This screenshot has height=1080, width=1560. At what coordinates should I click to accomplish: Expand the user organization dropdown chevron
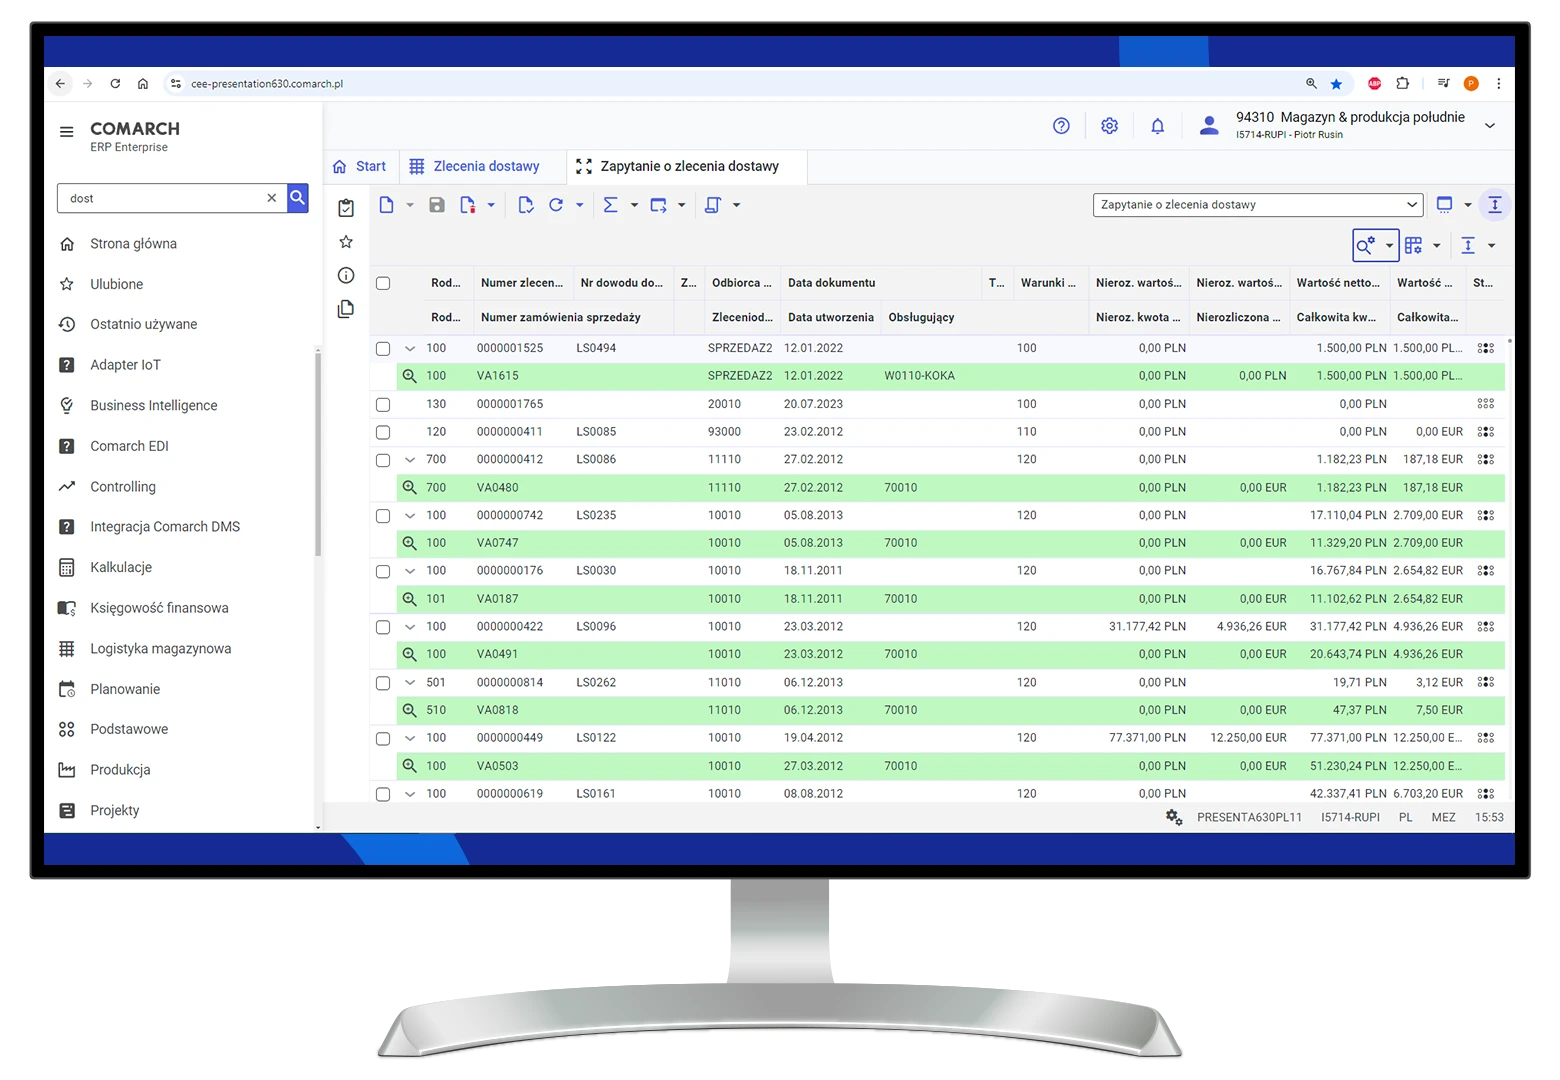[x=1490, y=125]
